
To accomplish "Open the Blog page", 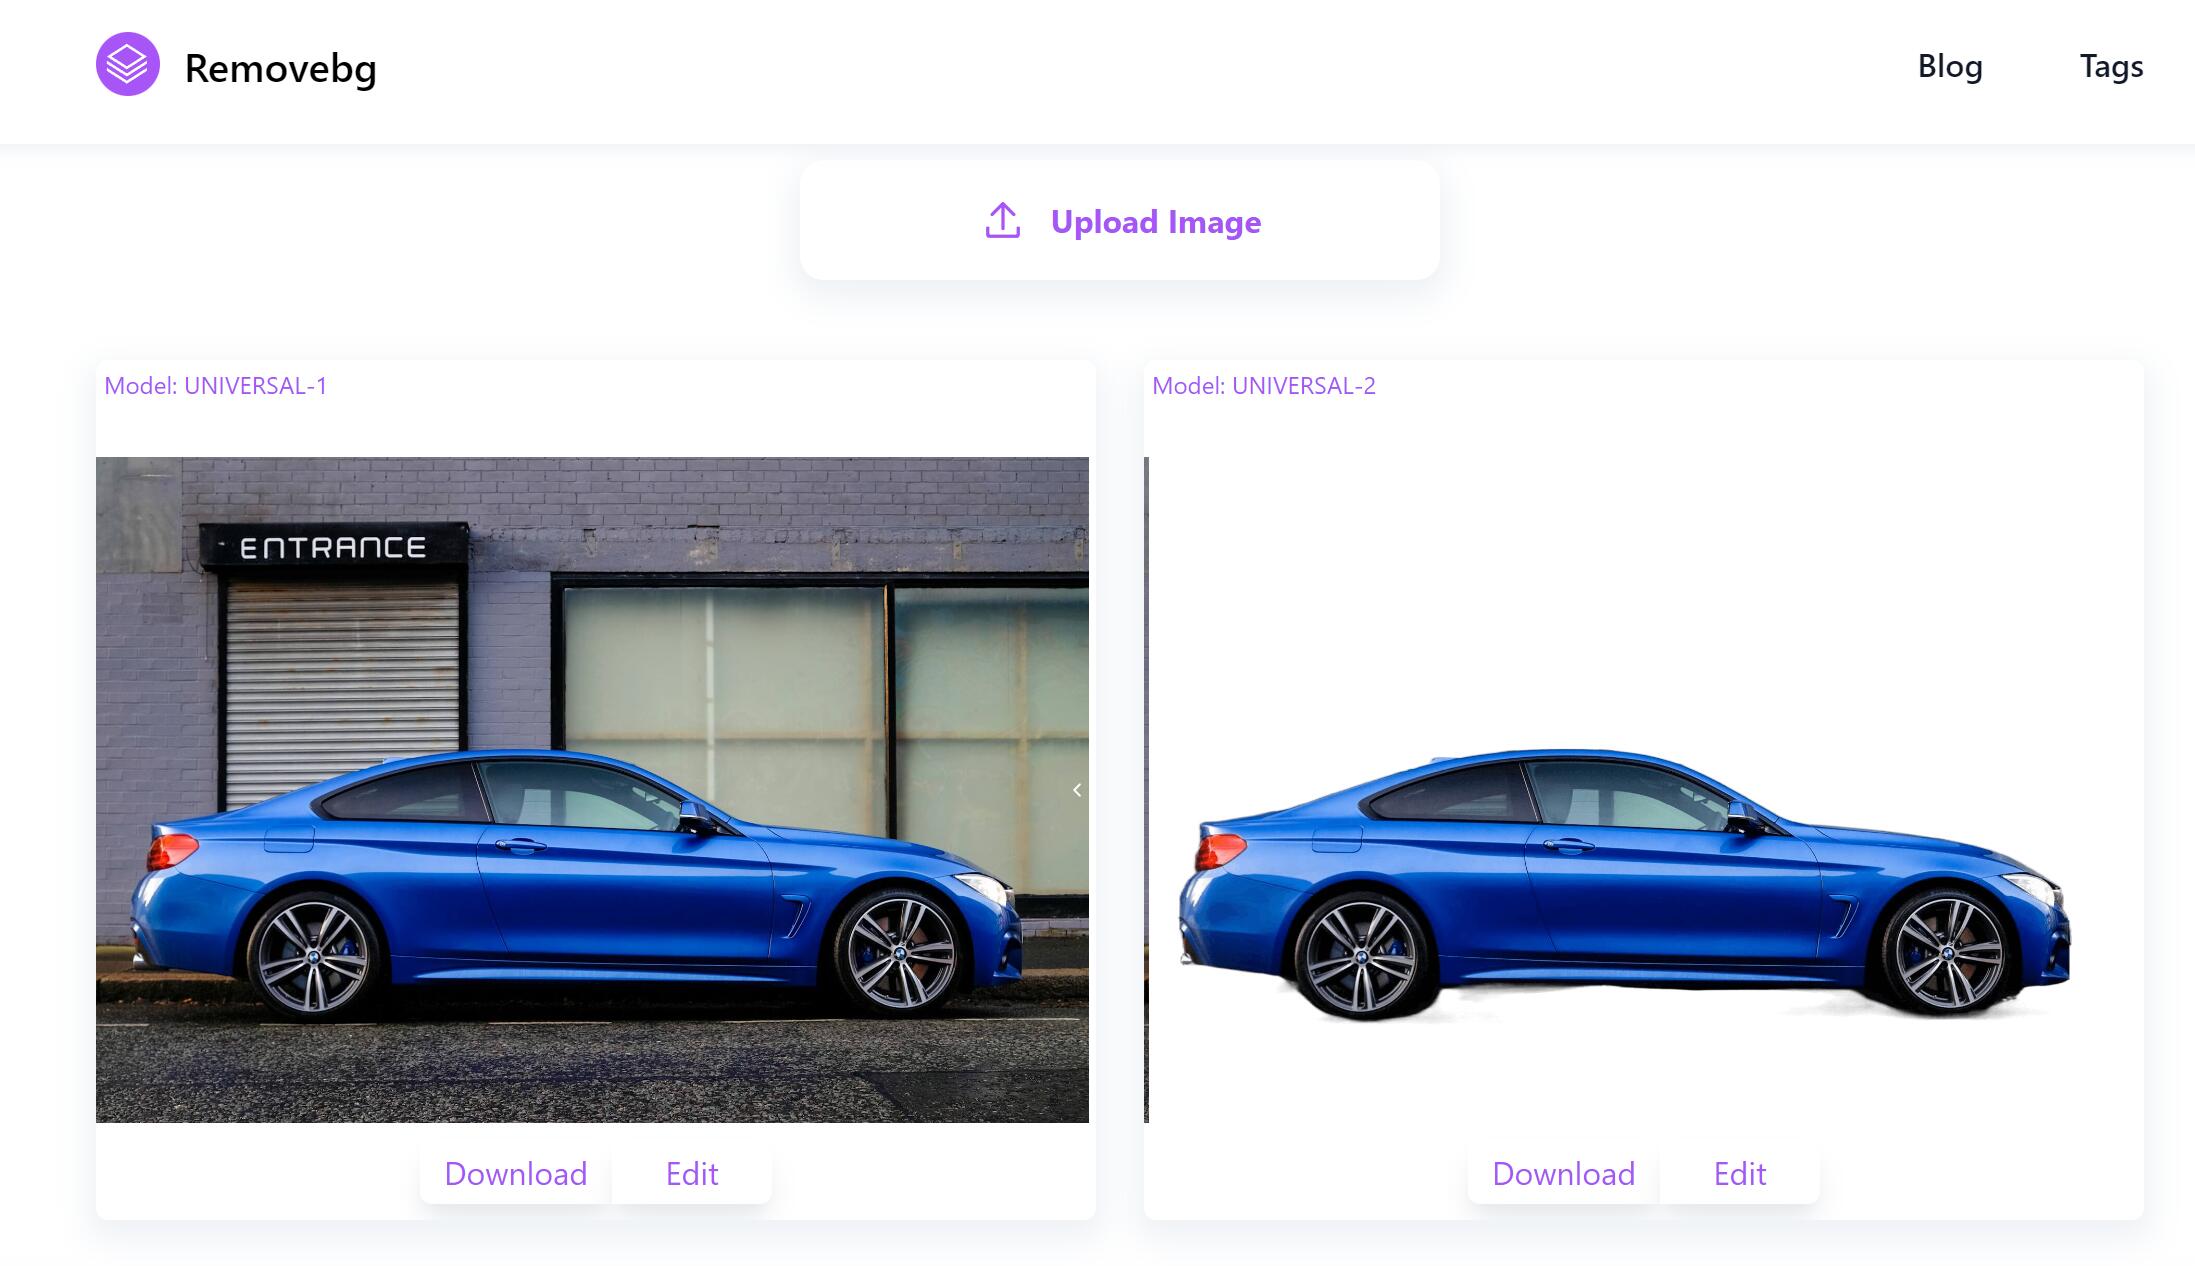I will click(1949, 66).
